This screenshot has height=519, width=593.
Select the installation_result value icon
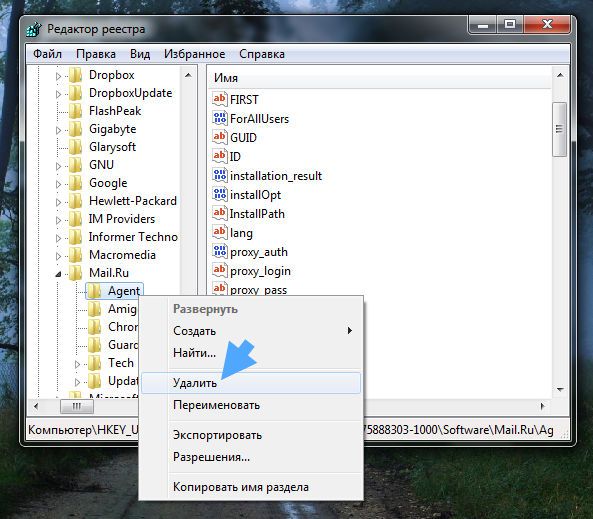[x=220, y=176]
